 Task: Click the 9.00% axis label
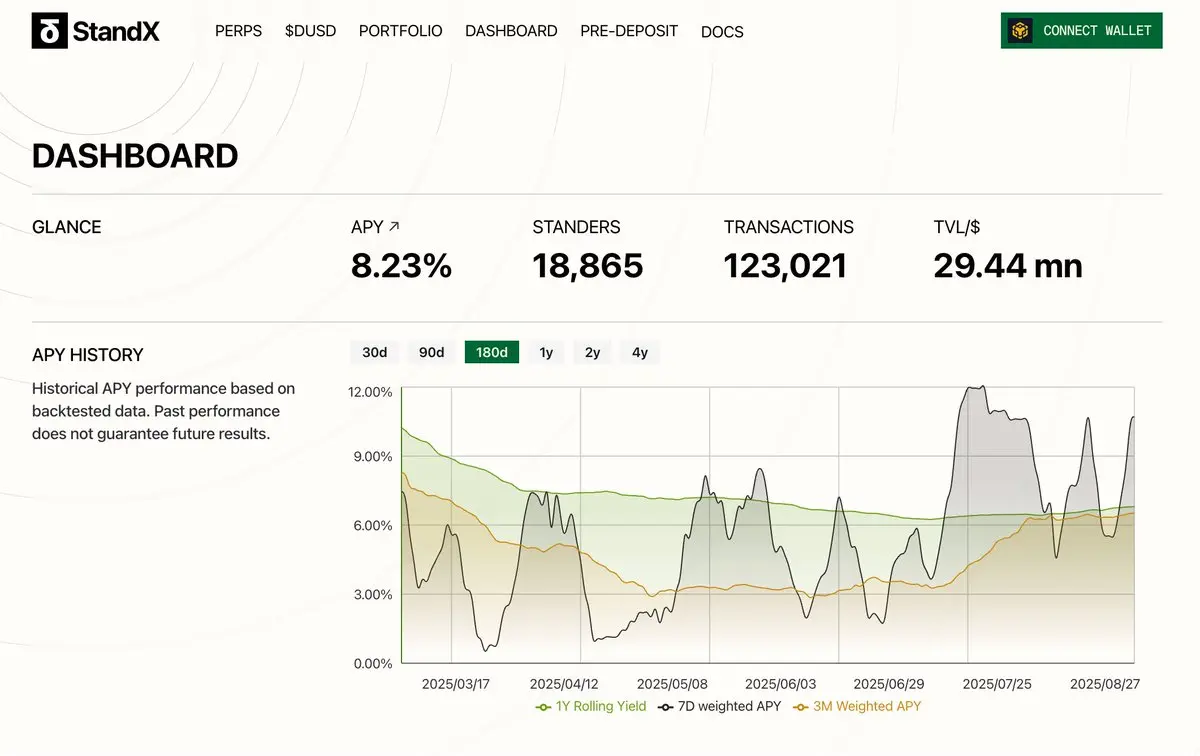click(373, 457)
